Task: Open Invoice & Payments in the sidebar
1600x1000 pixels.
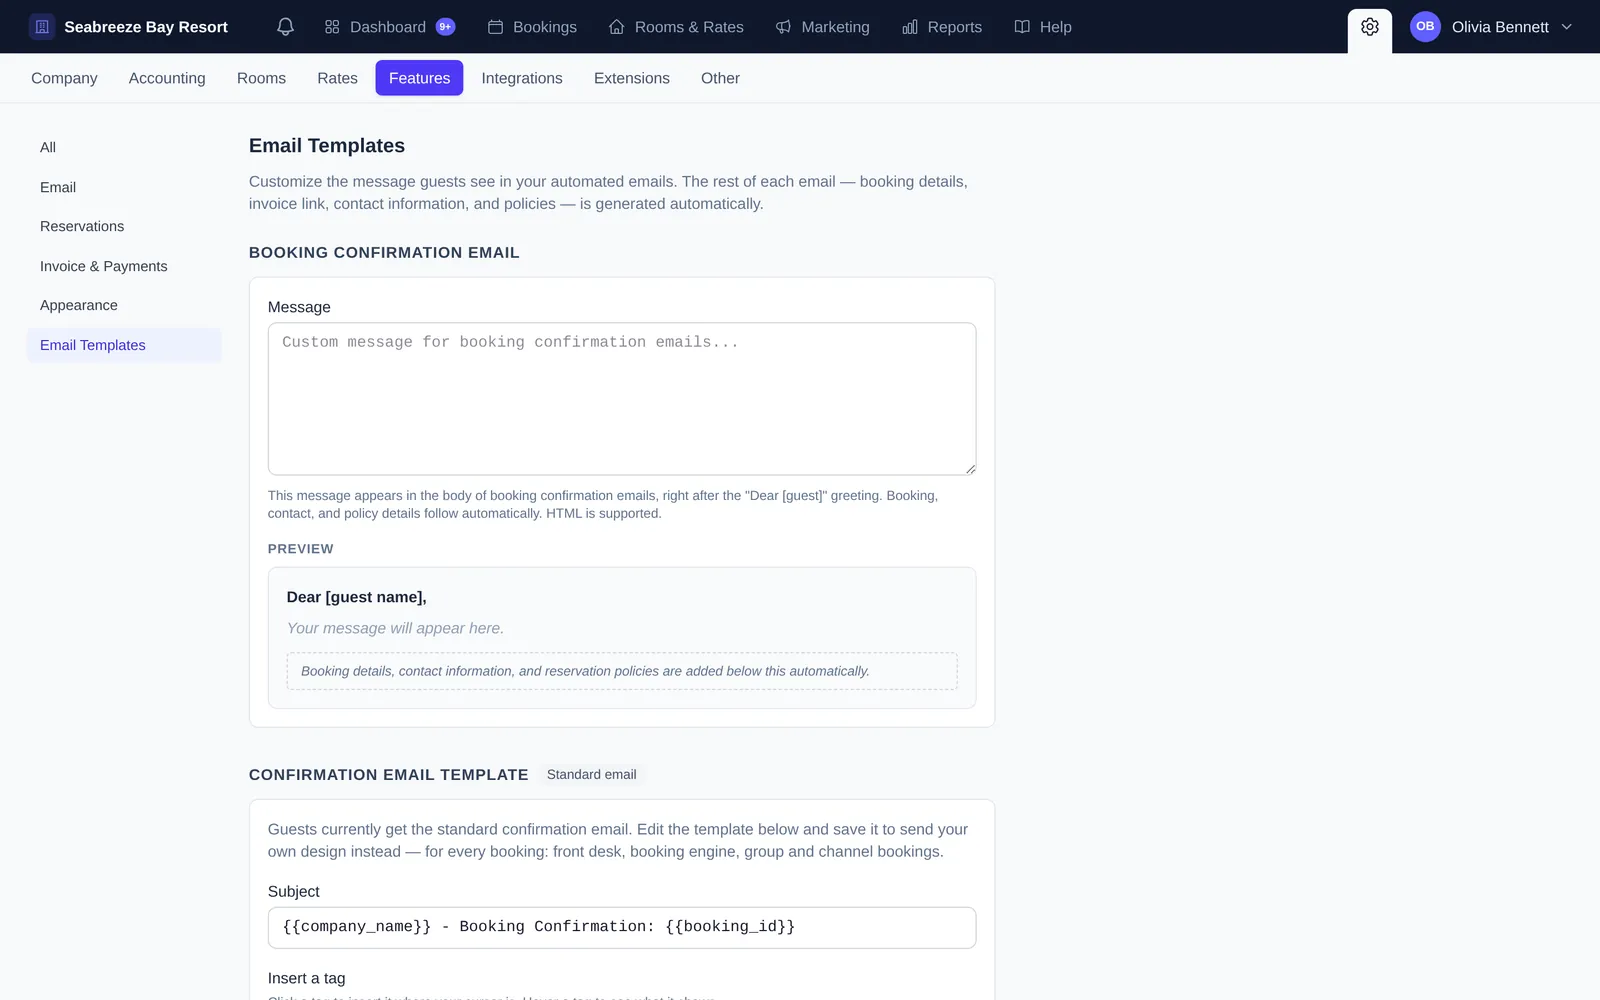Action: (124, 266)
